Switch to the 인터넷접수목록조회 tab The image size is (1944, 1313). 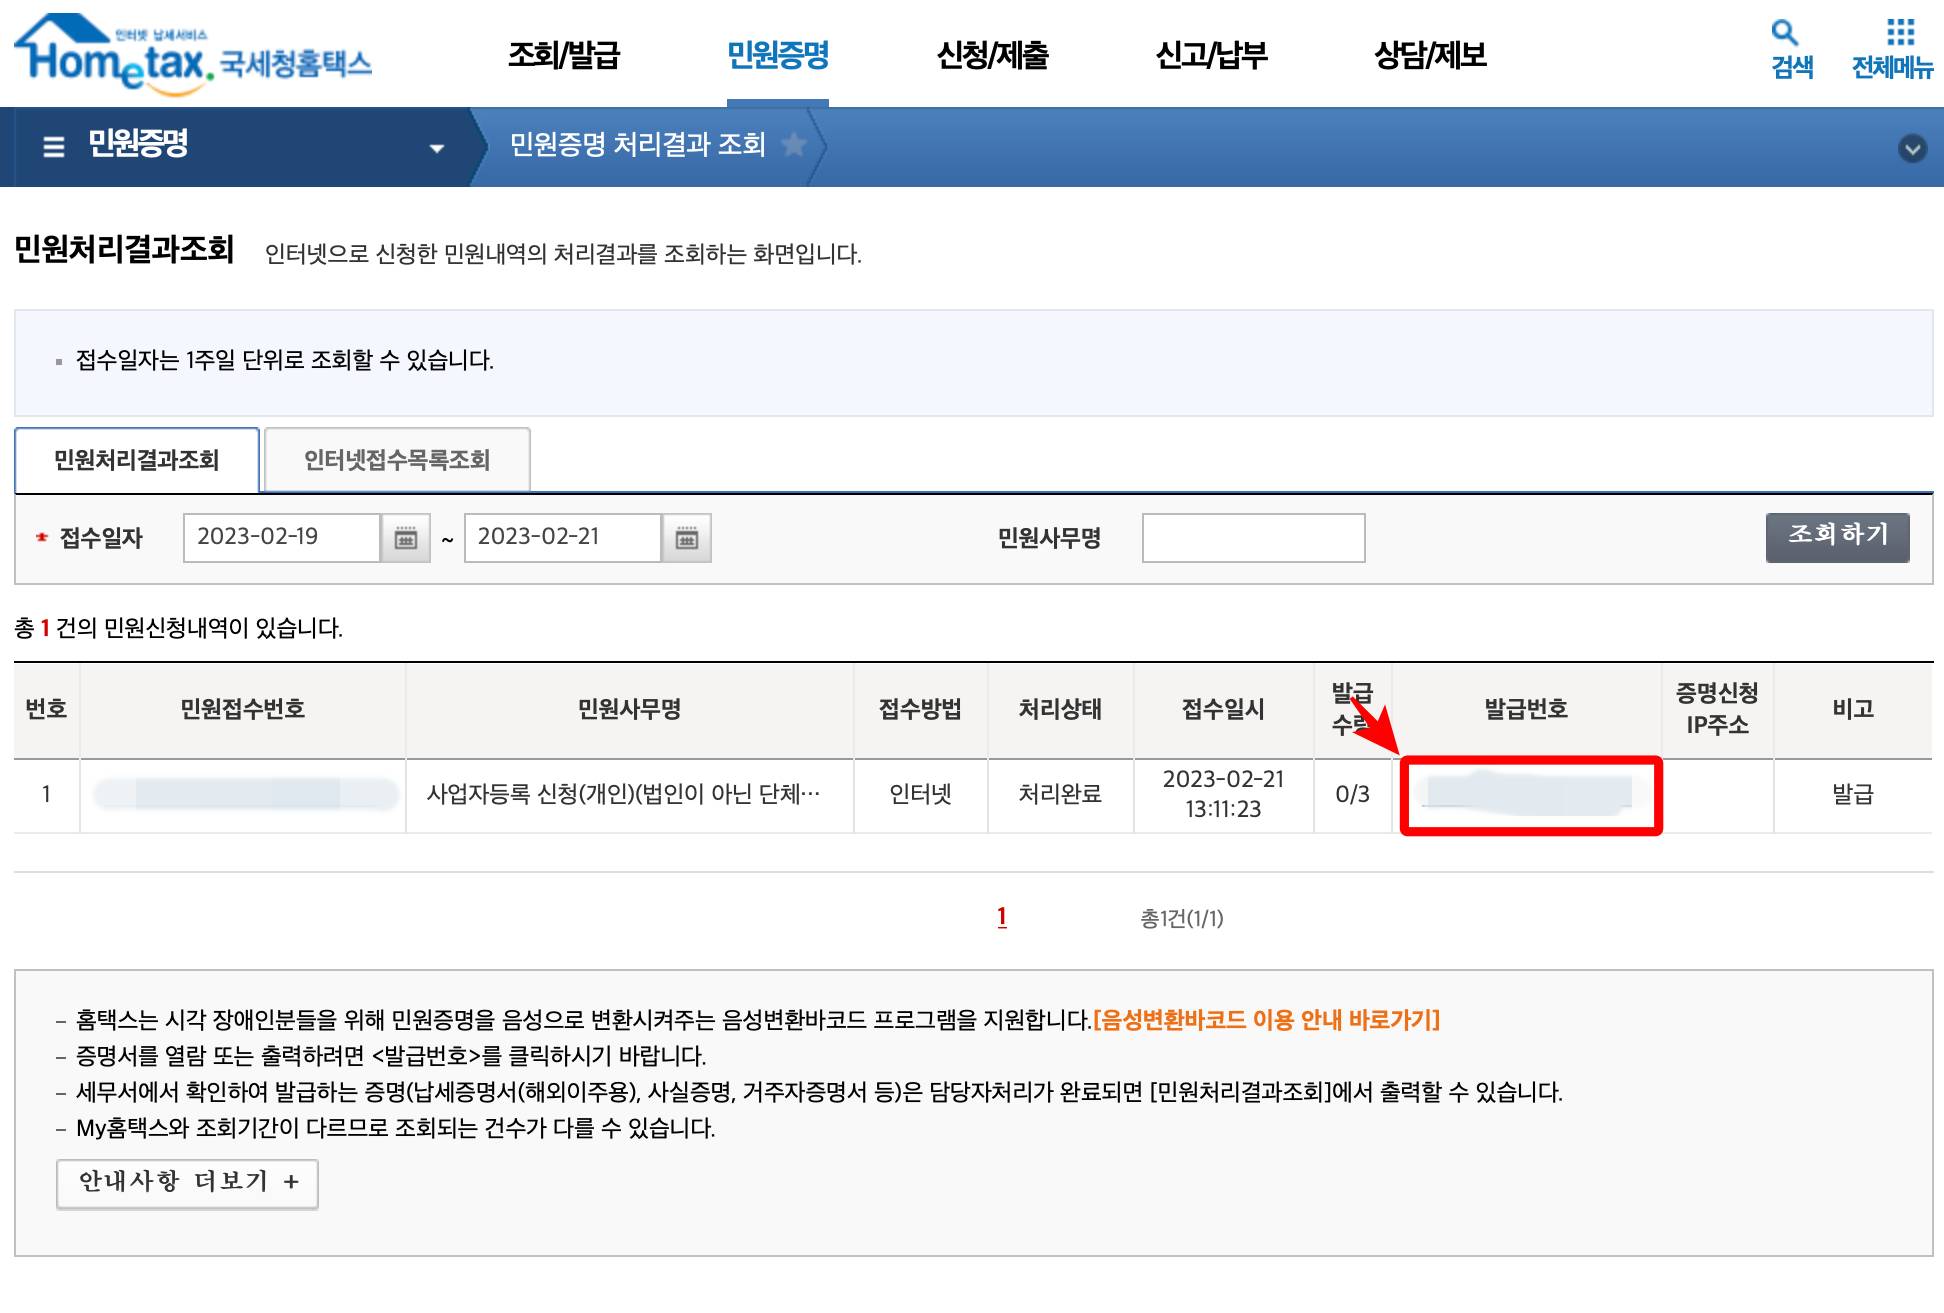396,459
